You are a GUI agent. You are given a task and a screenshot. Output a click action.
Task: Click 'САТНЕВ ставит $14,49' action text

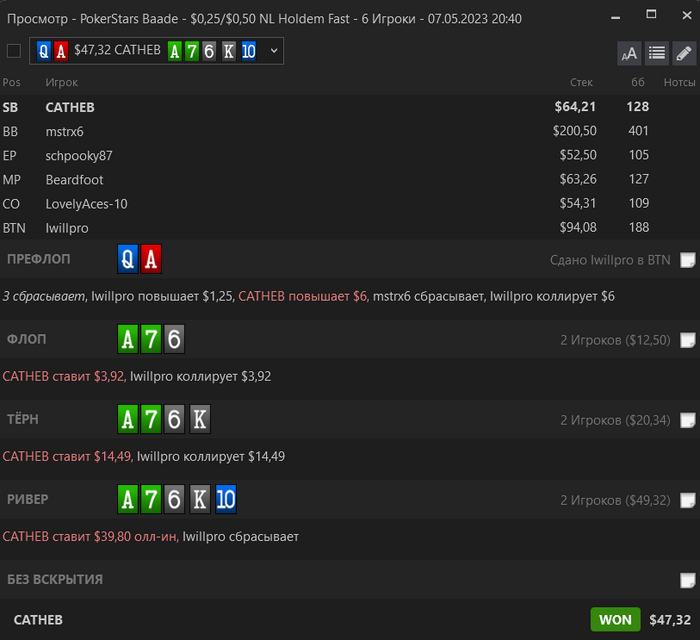tap(68, 456)
